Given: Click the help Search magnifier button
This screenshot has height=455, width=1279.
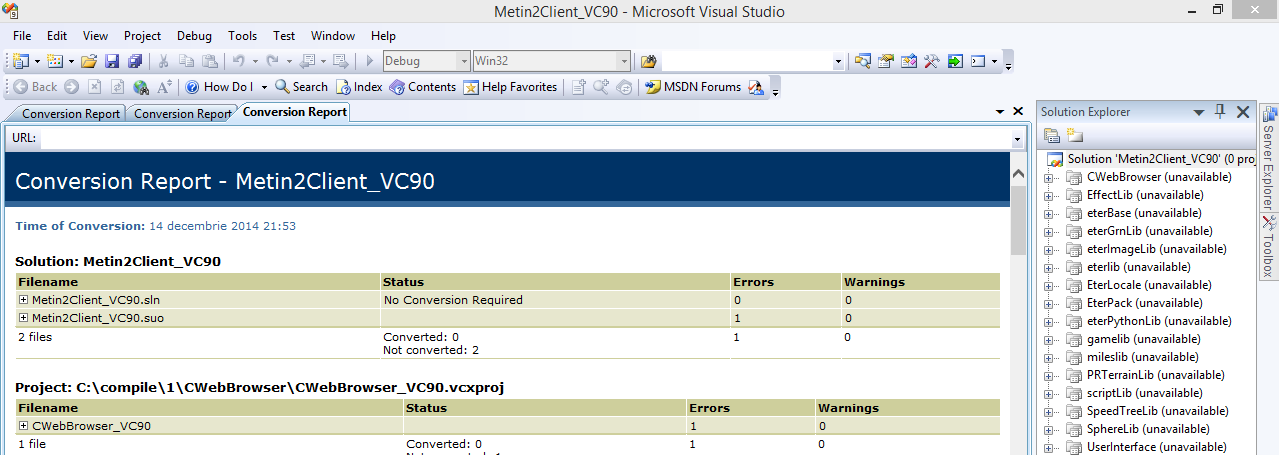Looking at the screenshot, I should pyautogui.click(x=301, y=87).
